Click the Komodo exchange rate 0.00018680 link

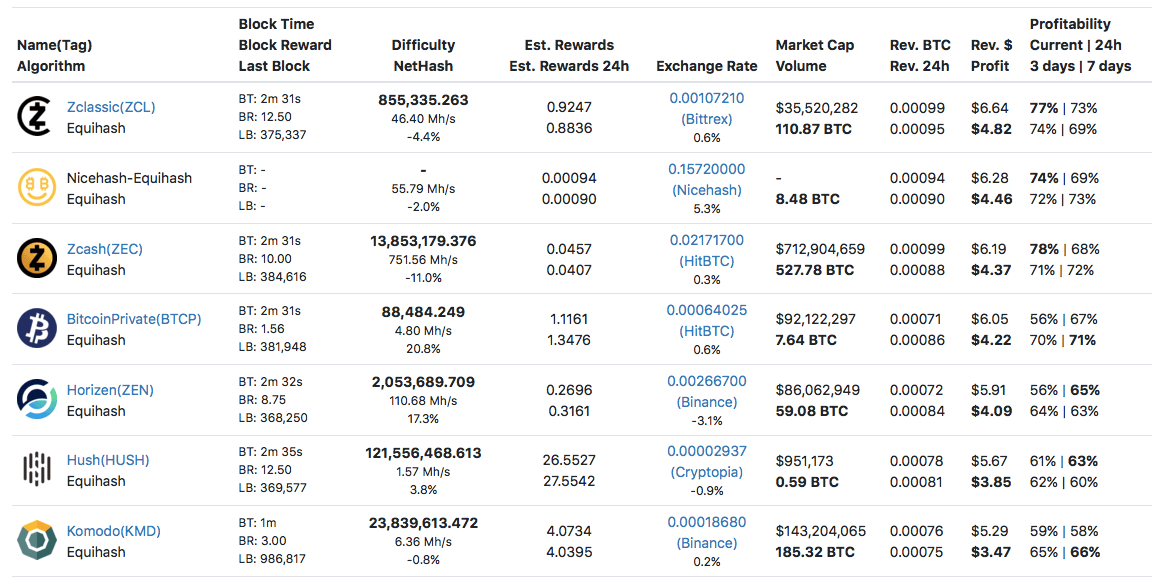pyautogui.click(x=706, y=522)
